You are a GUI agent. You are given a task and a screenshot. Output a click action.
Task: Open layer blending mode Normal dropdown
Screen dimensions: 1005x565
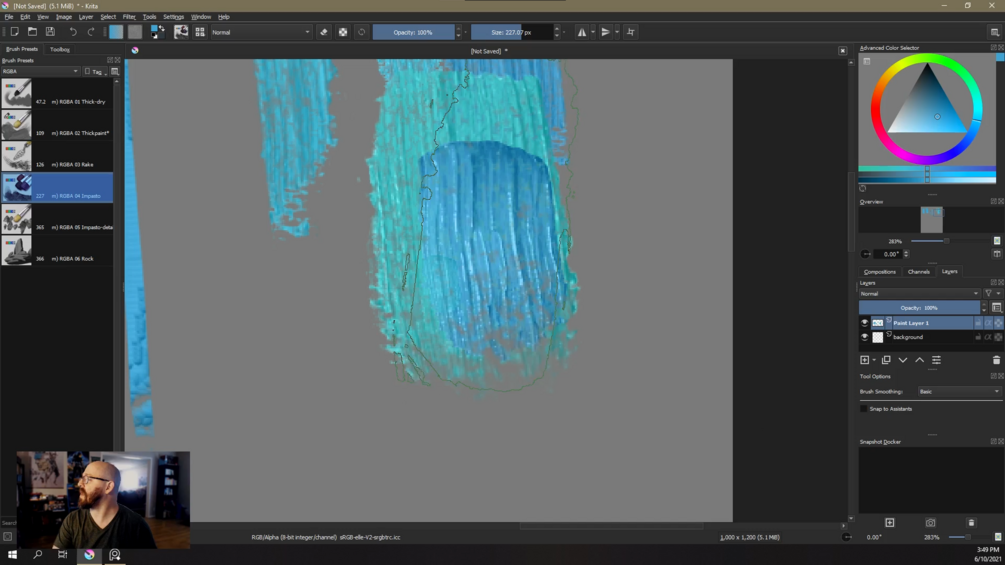pyautogui.click(x=920, y=294)
